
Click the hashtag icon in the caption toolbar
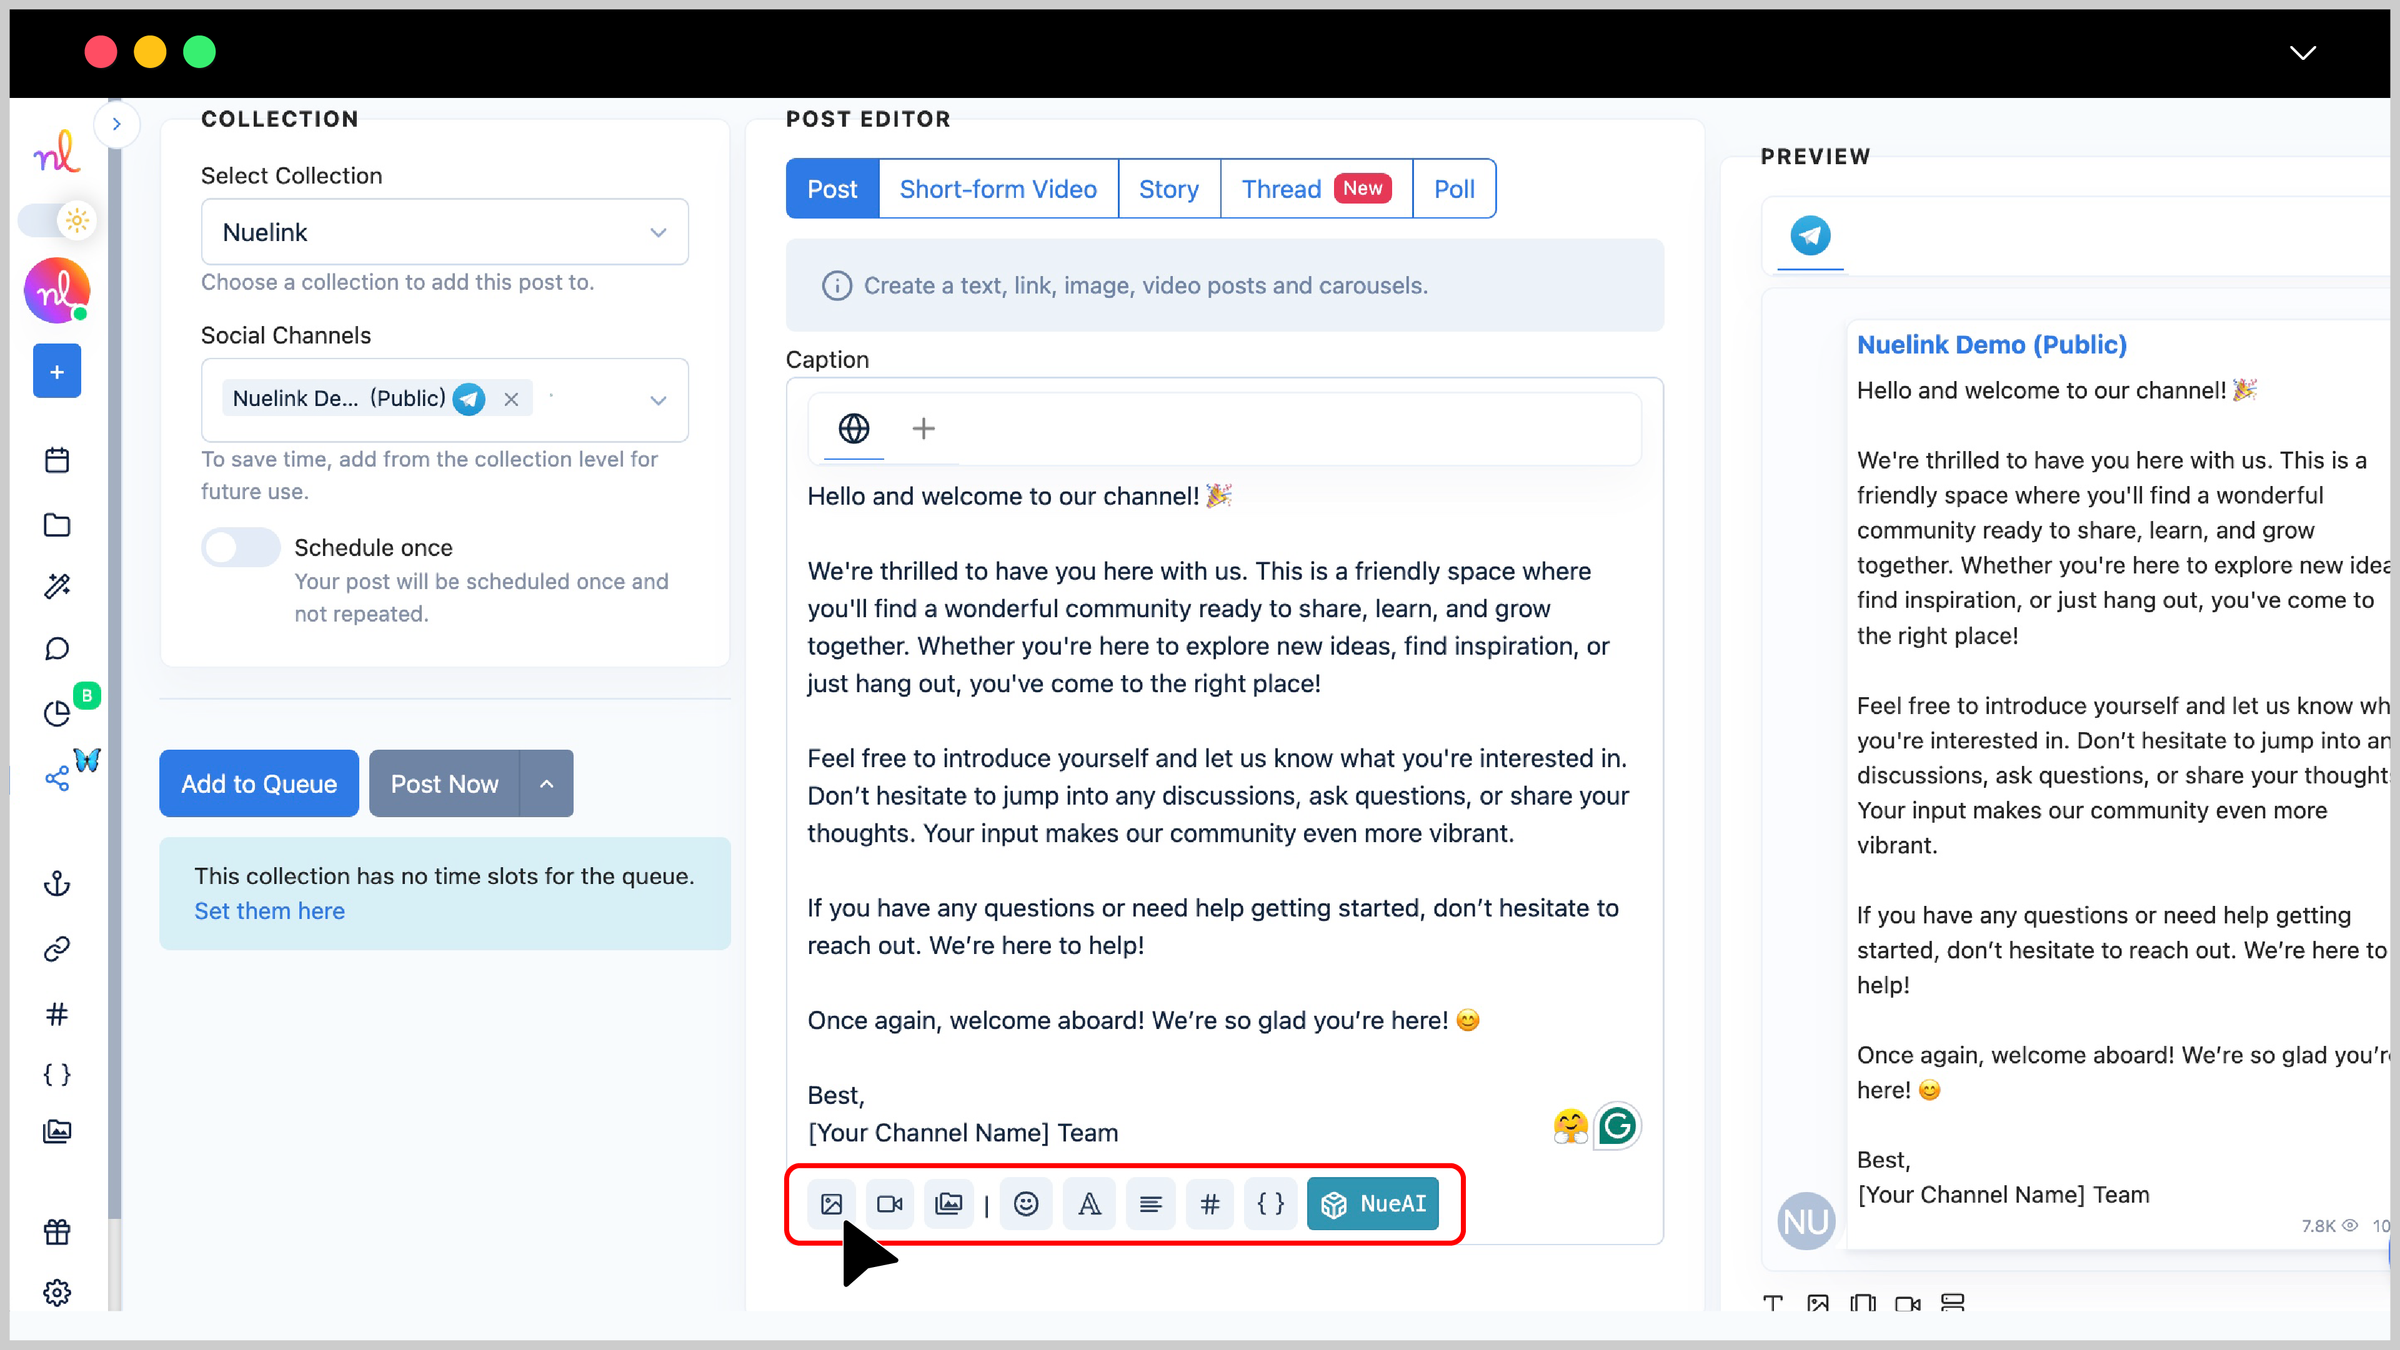(1210, 1204)
